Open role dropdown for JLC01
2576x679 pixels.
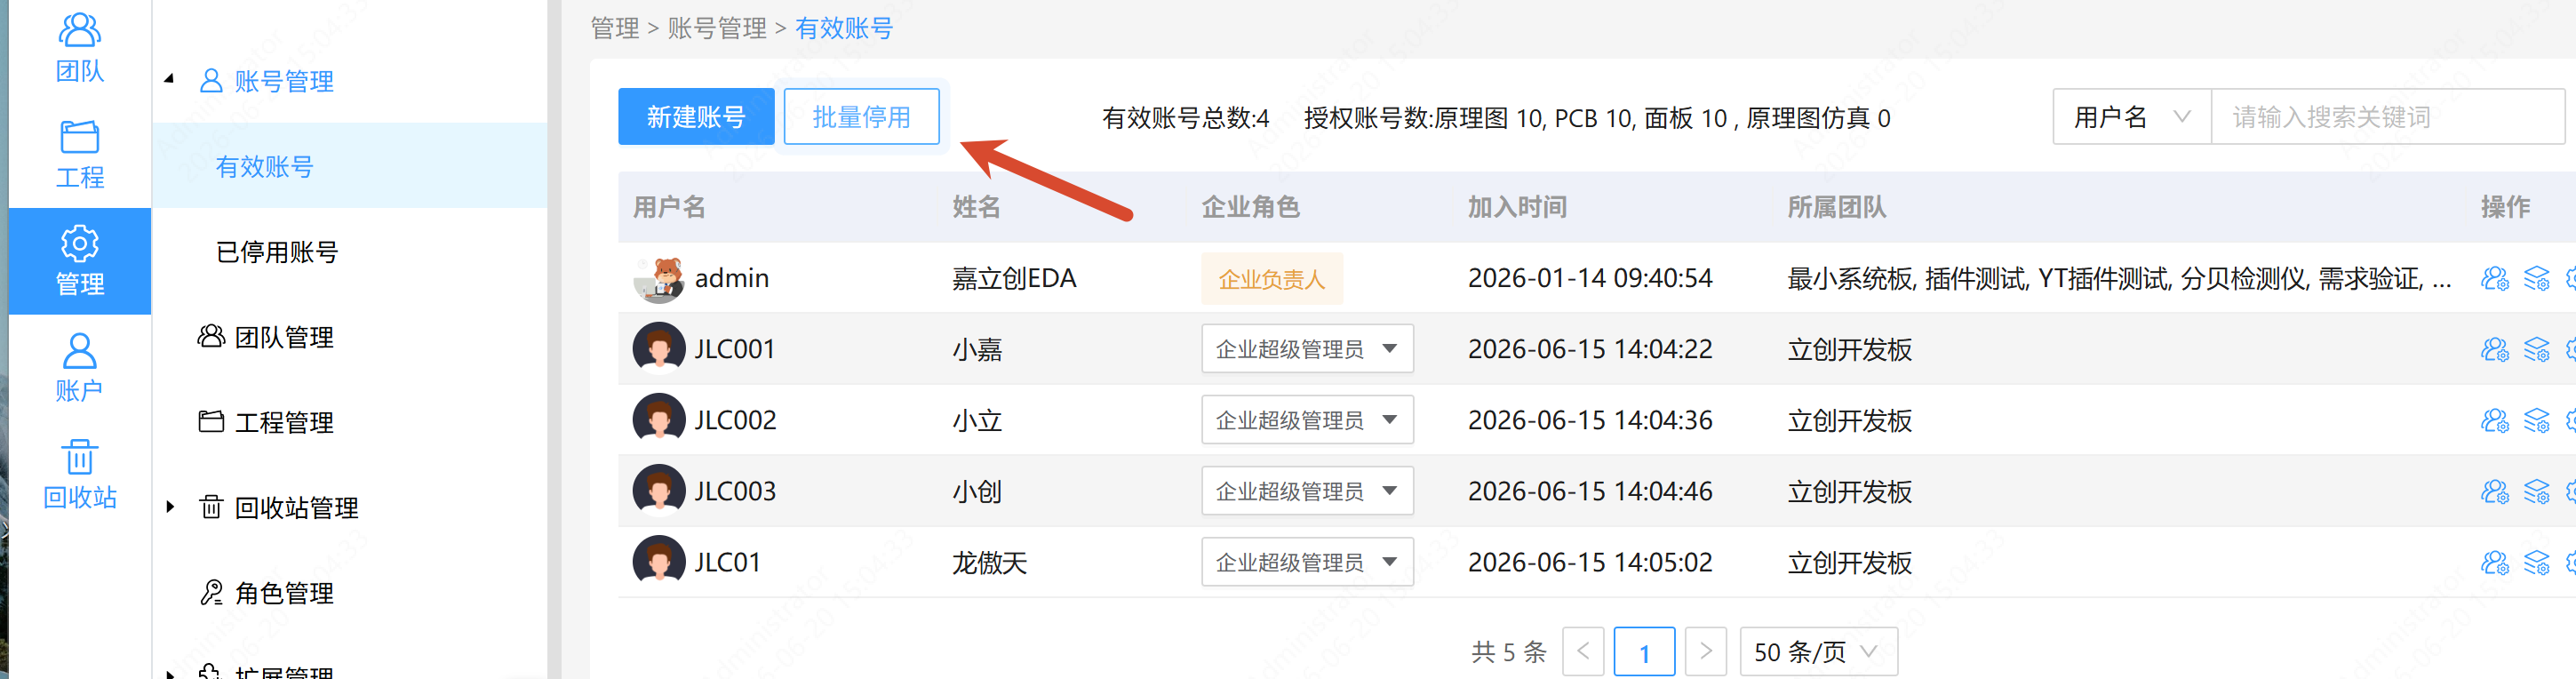(1307, 562)
